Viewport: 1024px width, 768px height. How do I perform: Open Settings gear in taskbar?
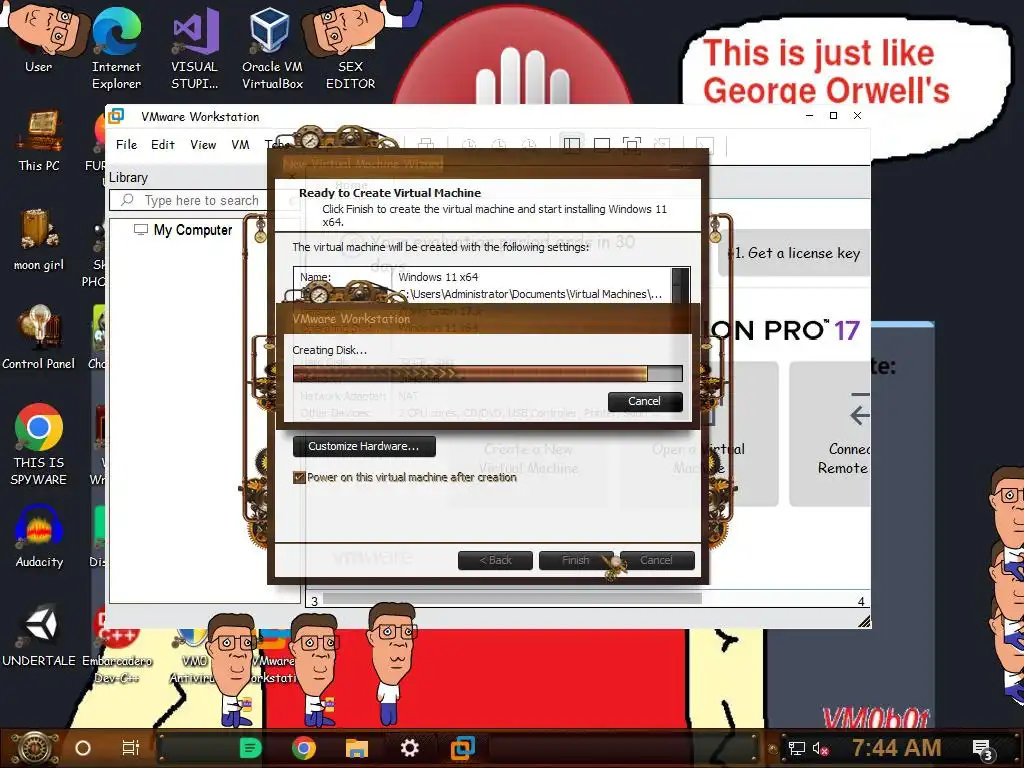(x=409, y=748)
